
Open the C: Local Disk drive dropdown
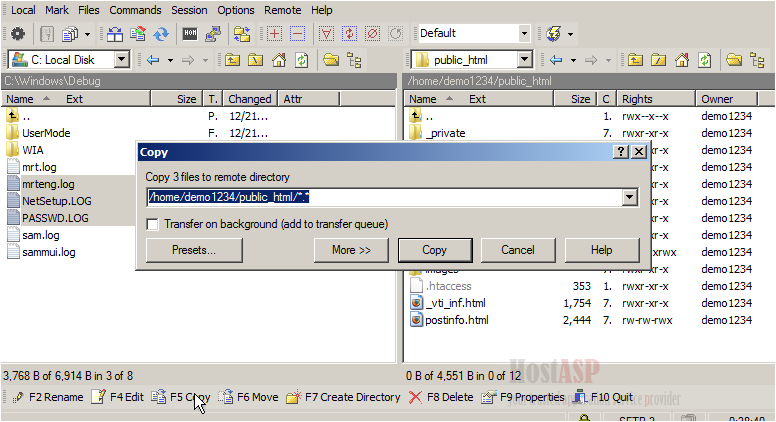122,60
